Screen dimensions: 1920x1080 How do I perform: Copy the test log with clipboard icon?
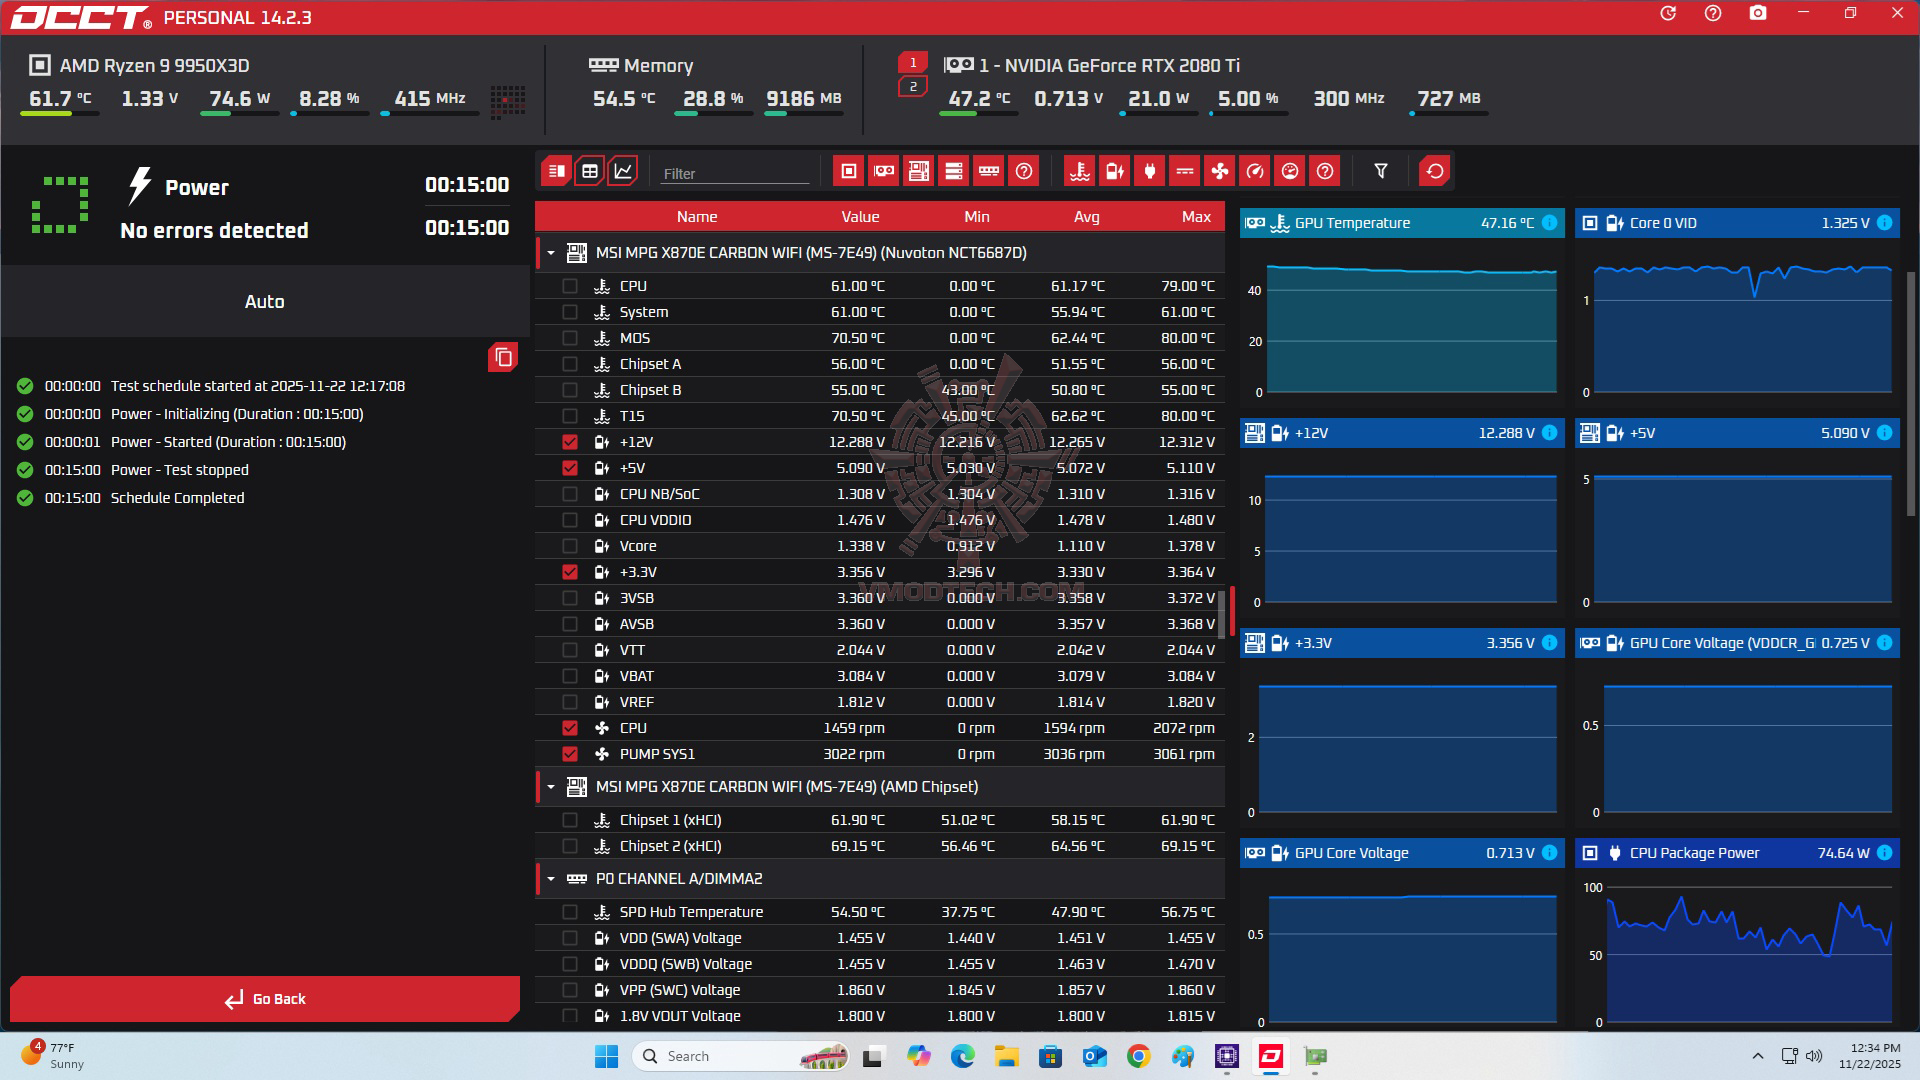pos(503,357)
